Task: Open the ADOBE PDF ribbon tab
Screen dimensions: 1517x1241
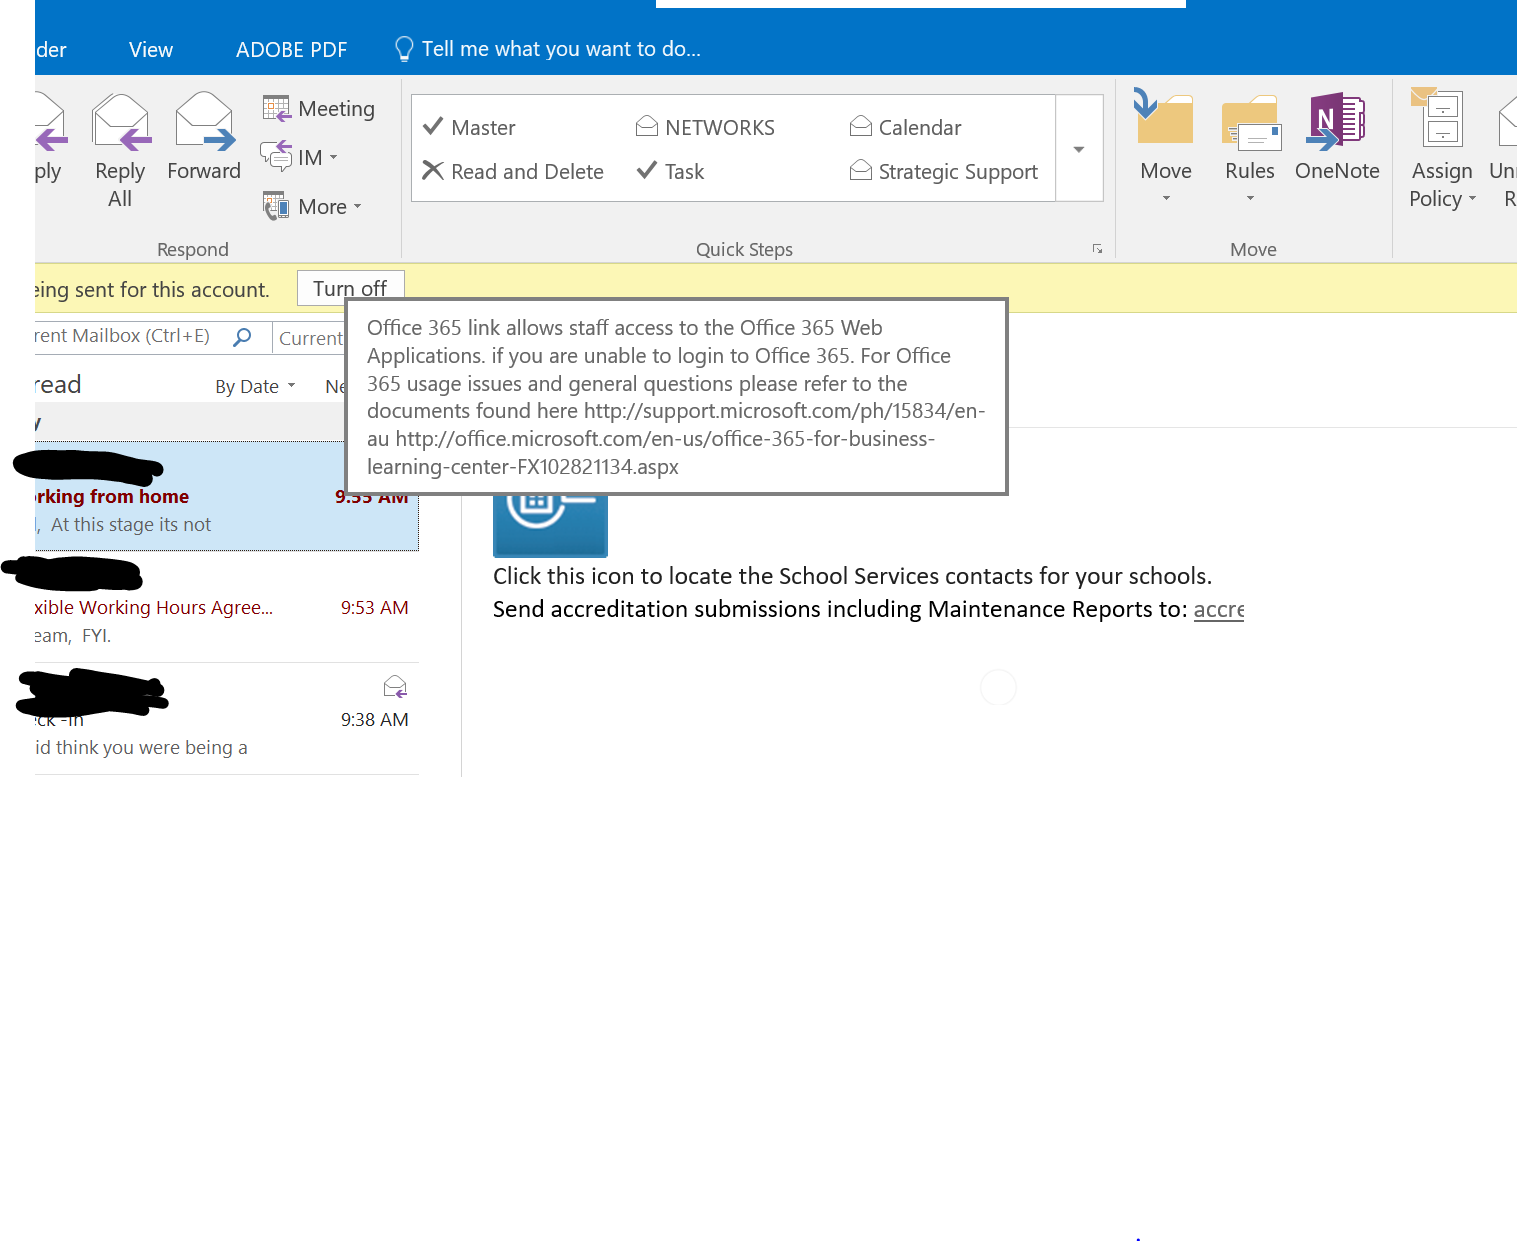Action: click(291, 49)
